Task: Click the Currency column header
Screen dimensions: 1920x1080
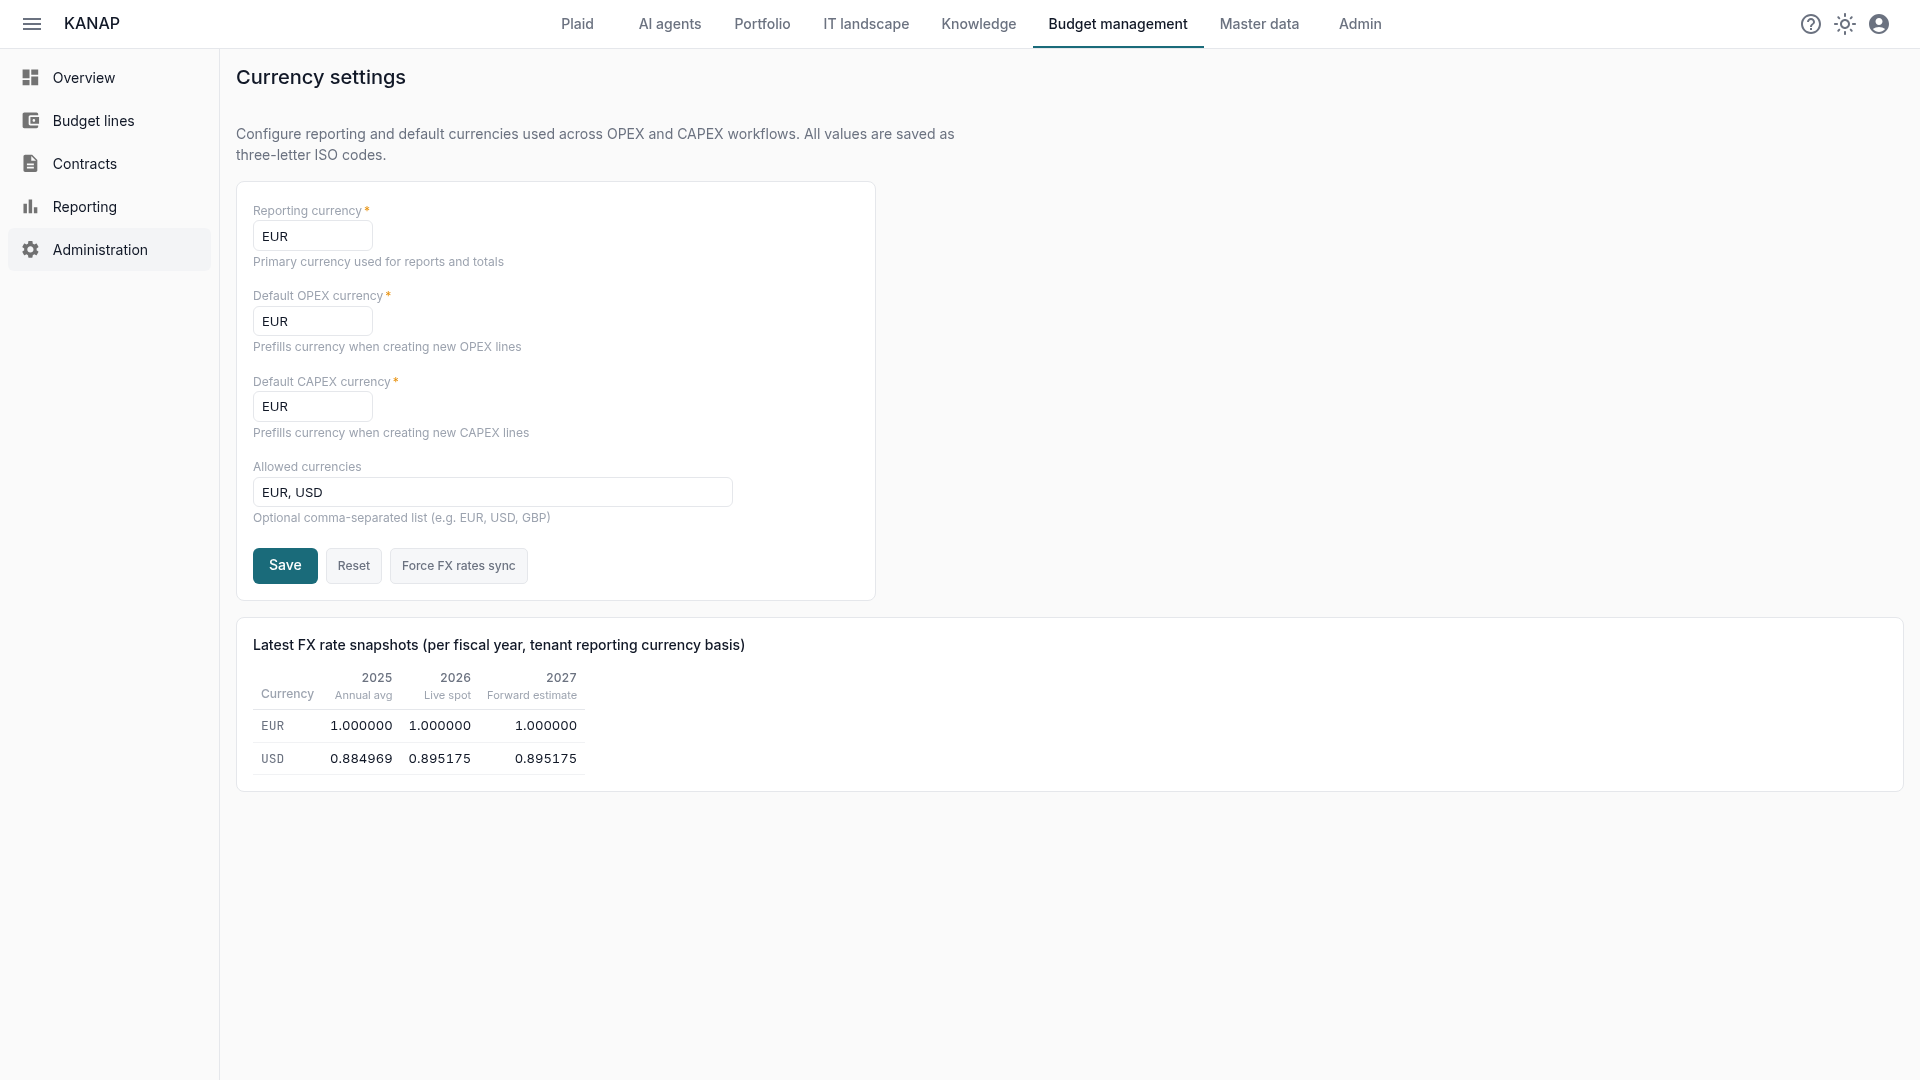Action: point(287,694)
